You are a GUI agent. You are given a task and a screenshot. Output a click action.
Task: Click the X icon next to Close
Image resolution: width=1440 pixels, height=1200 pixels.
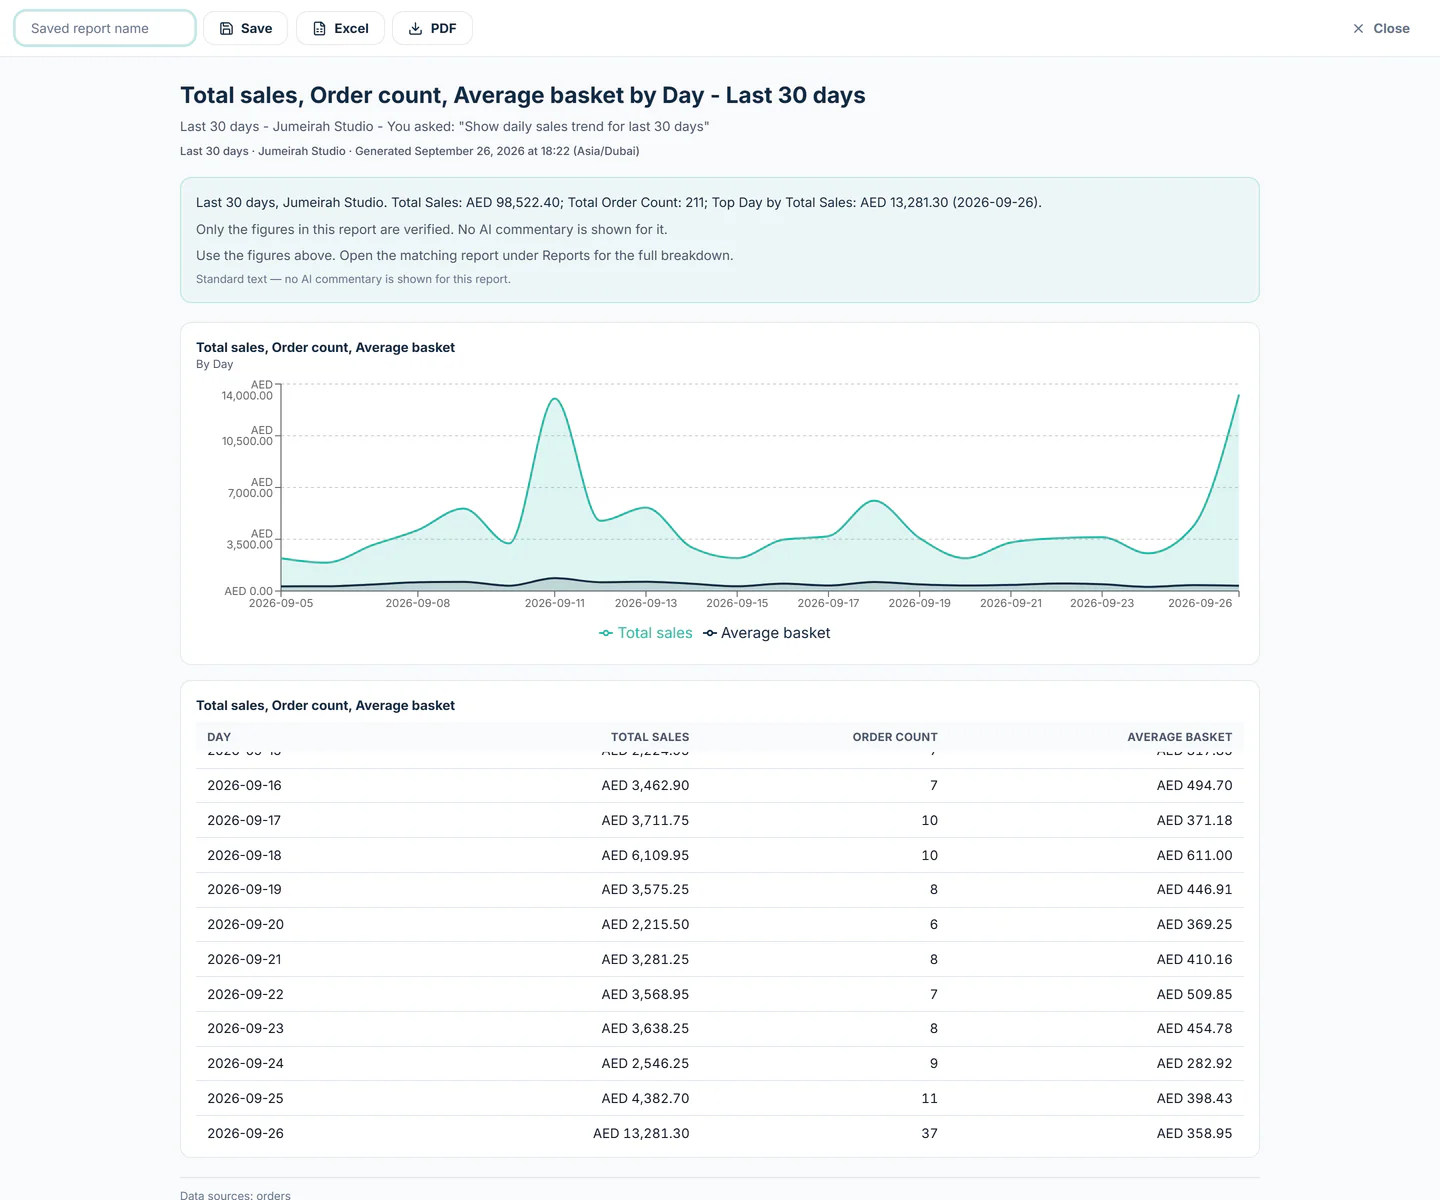[1358, 28]
